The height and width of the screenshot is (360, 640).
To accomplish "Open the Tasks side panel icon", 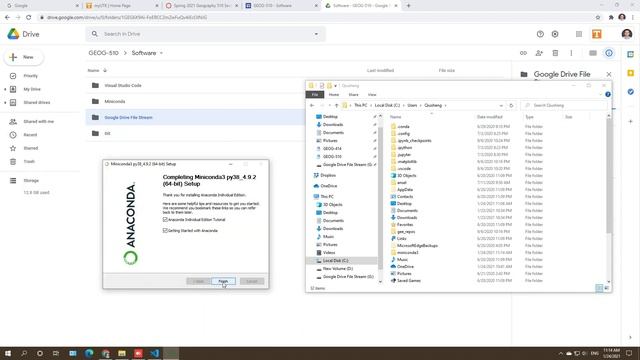I will click(631, 92).
